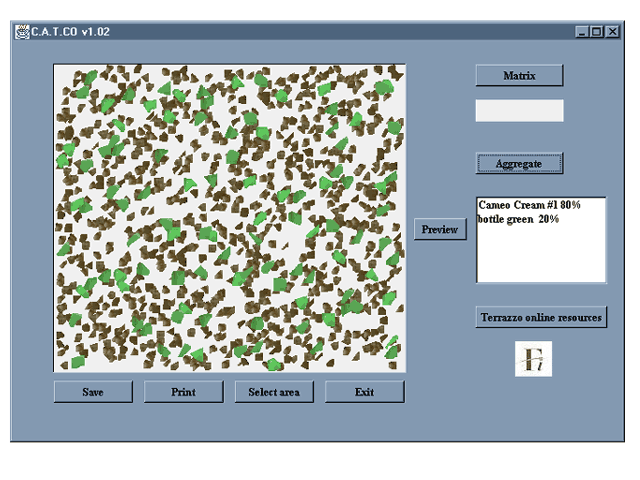
Task: Click the C.A.T.CO application icon in title bar
Action: (x=22, y=32)
